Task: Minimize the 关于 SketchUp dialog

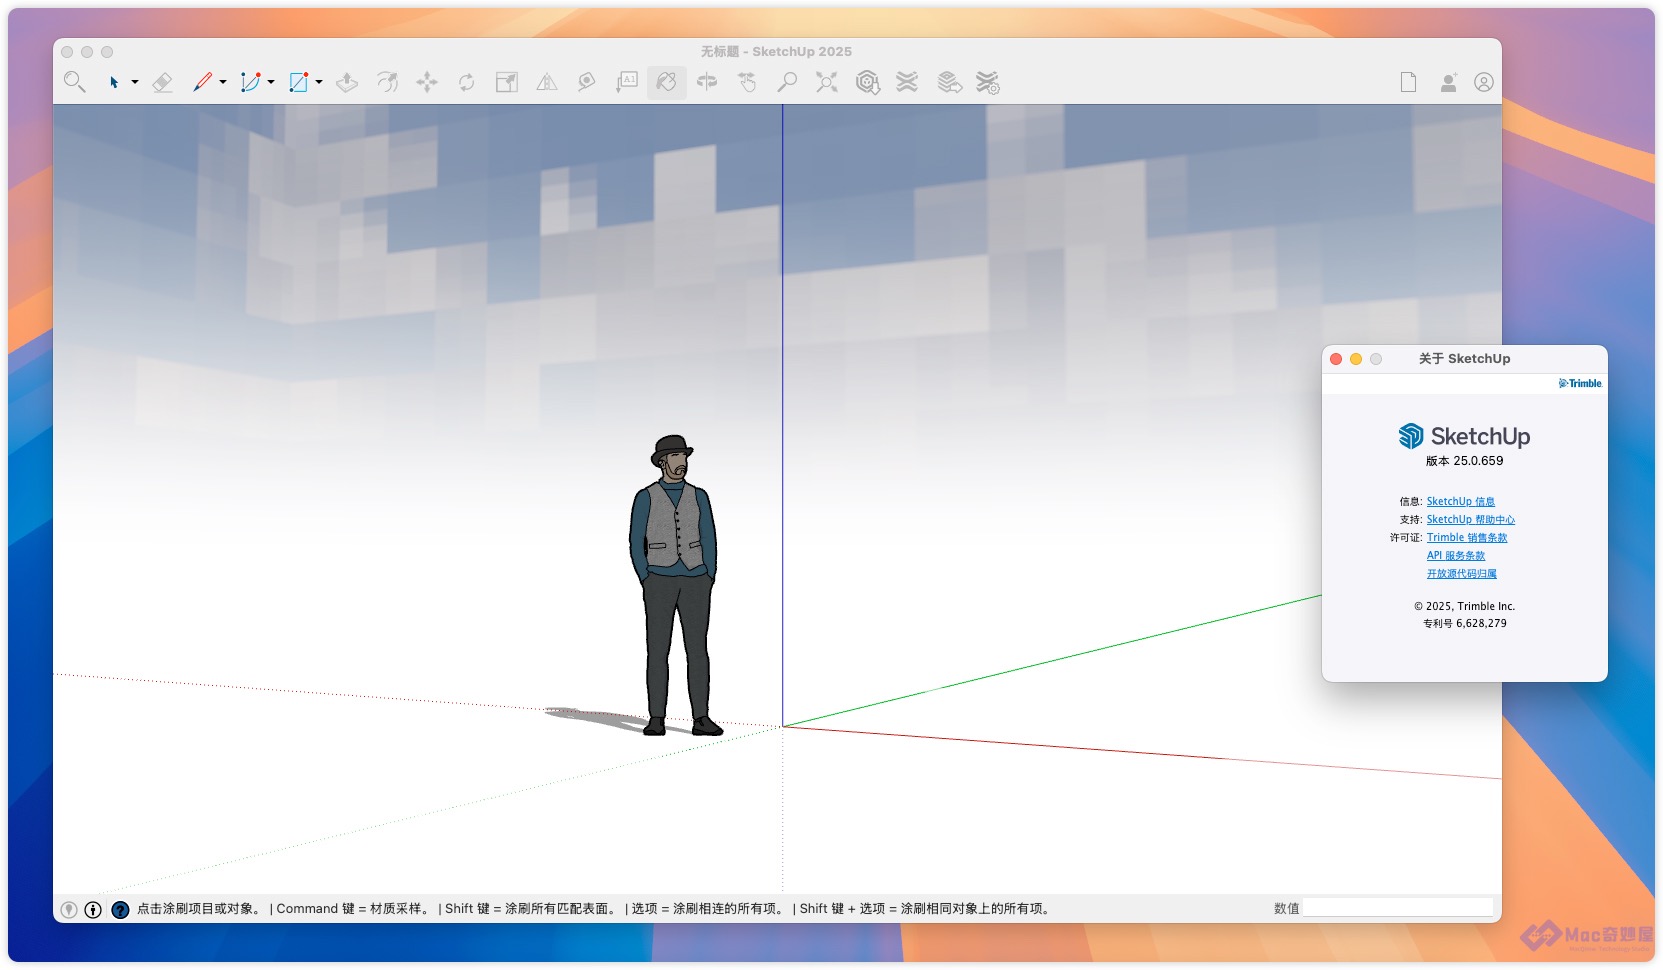Action: [1356, 359]
